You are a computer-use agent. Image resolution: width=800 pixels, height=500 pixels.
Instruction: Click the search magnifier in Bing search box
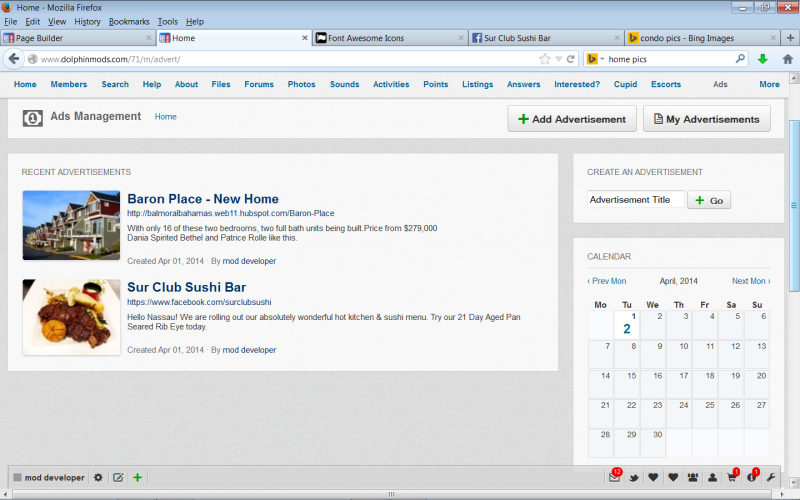[x=740, y=59]
